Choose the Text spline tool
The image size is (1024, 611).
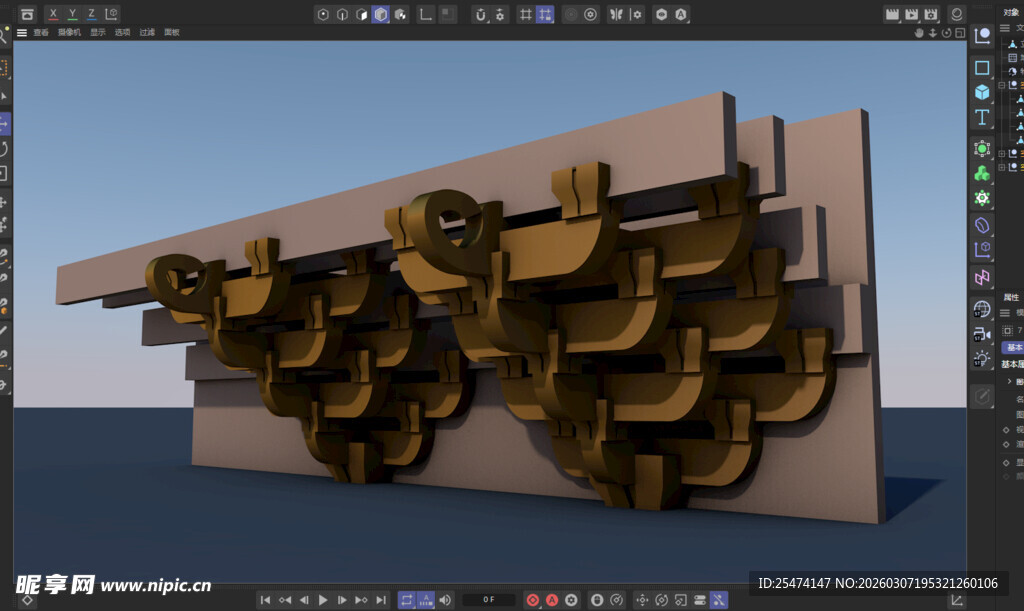[982, 117]
